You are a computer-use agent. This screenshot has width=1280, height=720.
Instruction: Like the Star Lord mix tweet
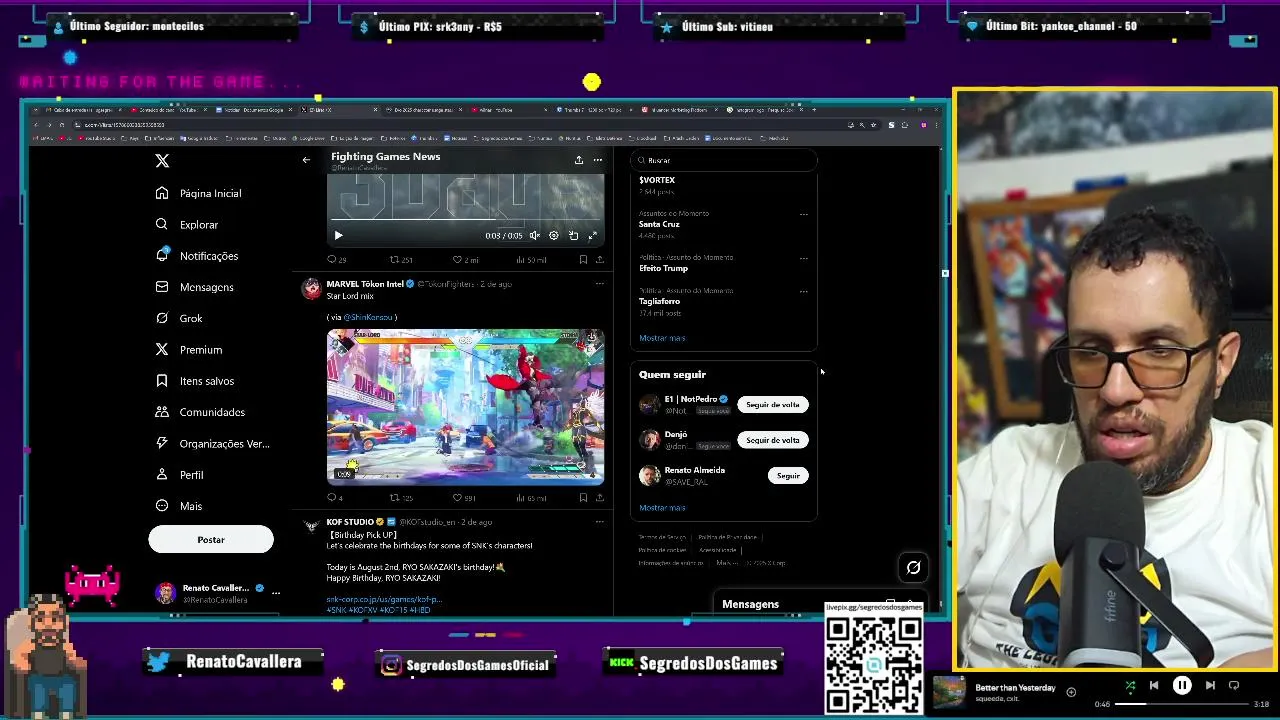click(464, 498)
